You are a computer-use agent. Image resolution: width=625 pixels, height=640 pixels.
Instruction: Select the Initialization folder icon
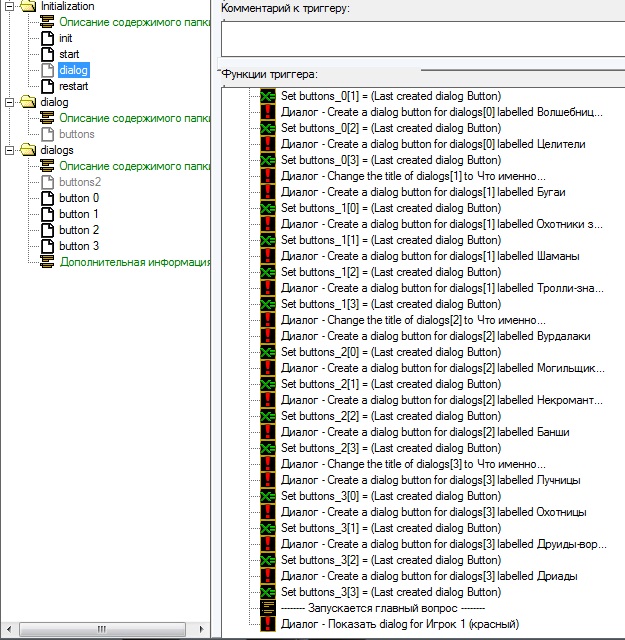pyautogui.click(x=28, y=6)
